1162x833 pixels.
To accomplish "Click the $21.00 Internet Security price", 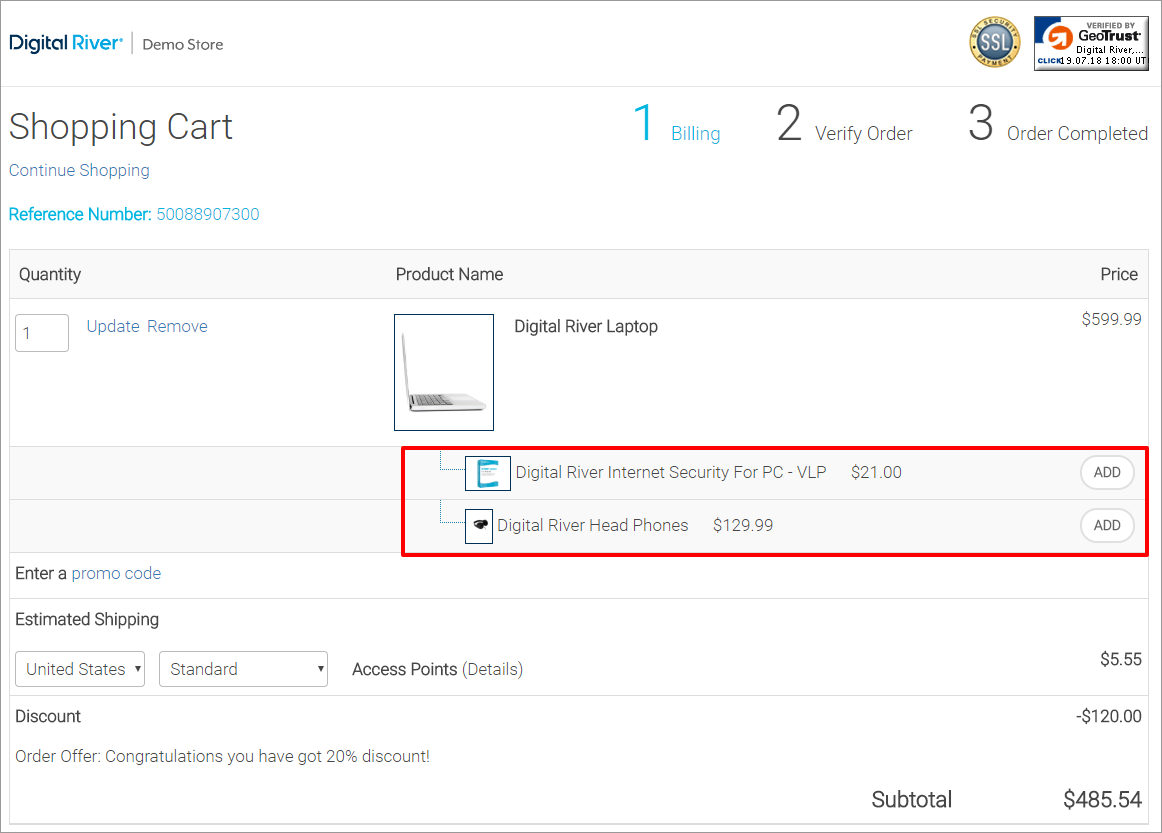I will coord(876,473).
